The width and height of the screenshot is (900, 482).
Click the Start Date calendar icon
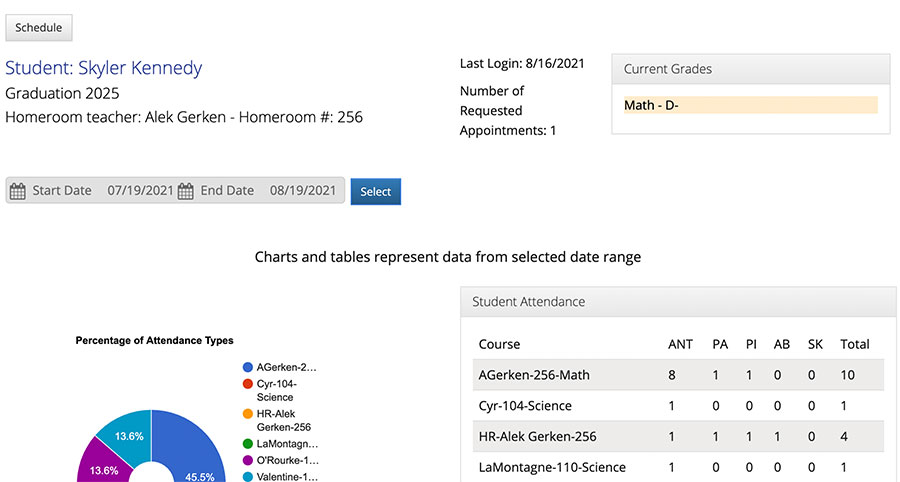18,191
